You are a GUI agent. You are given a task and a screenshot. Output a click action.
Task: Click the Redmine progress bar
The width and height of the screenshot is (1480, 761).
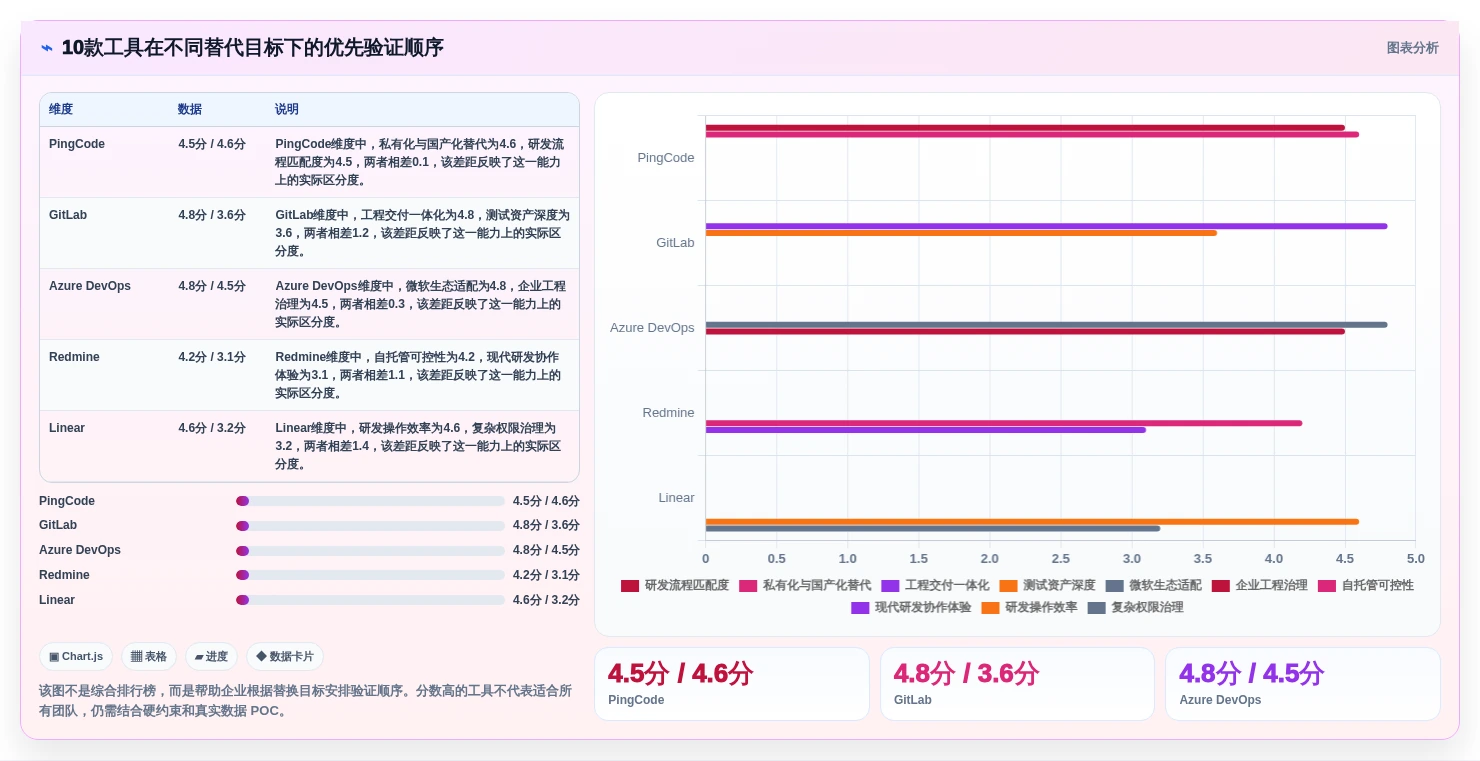point(370,575)
